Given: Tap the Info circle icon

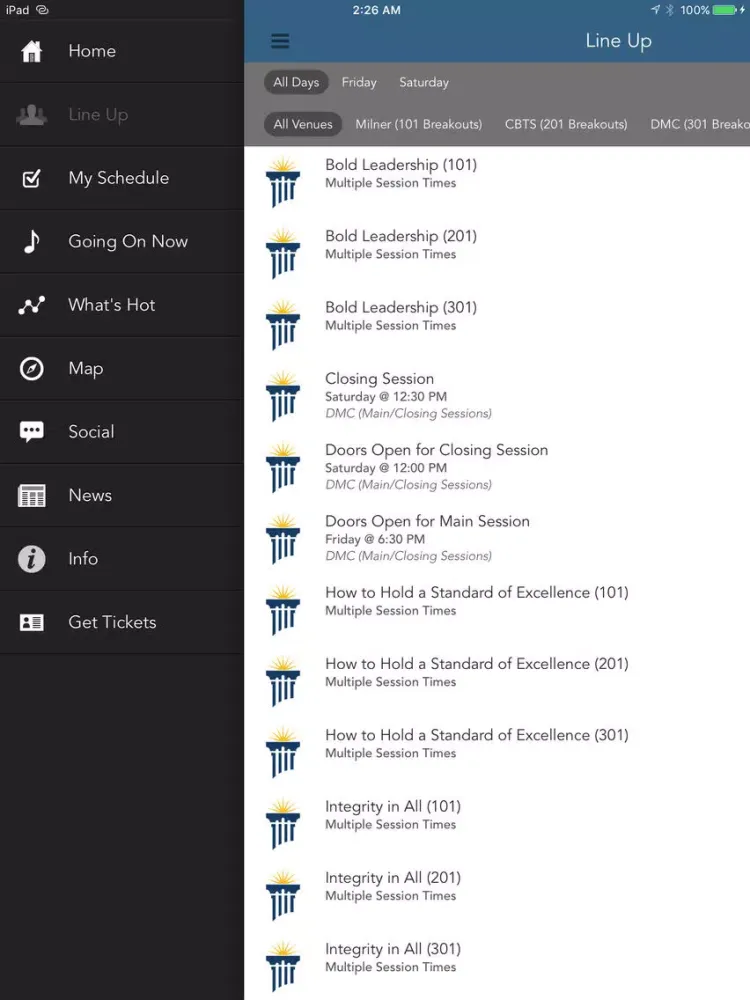Looking at the screenshot, I should [31, 559].
